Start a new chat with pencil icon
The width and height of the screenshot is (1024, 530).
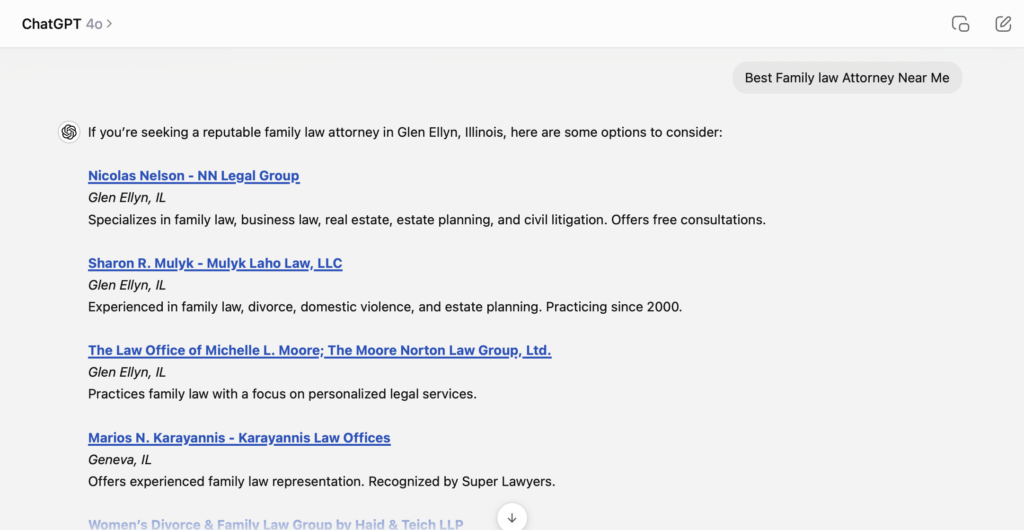(1003, 24)
